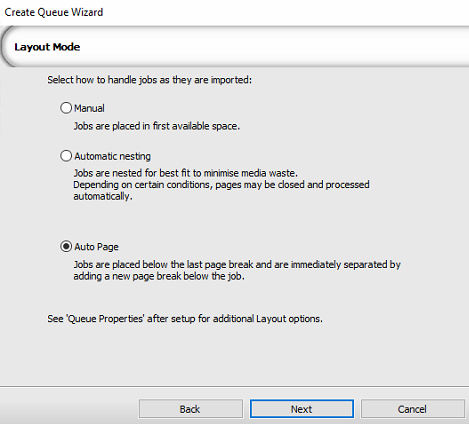
Task: Cancel the Create Queue Wizard
Action: pos(412,409)
